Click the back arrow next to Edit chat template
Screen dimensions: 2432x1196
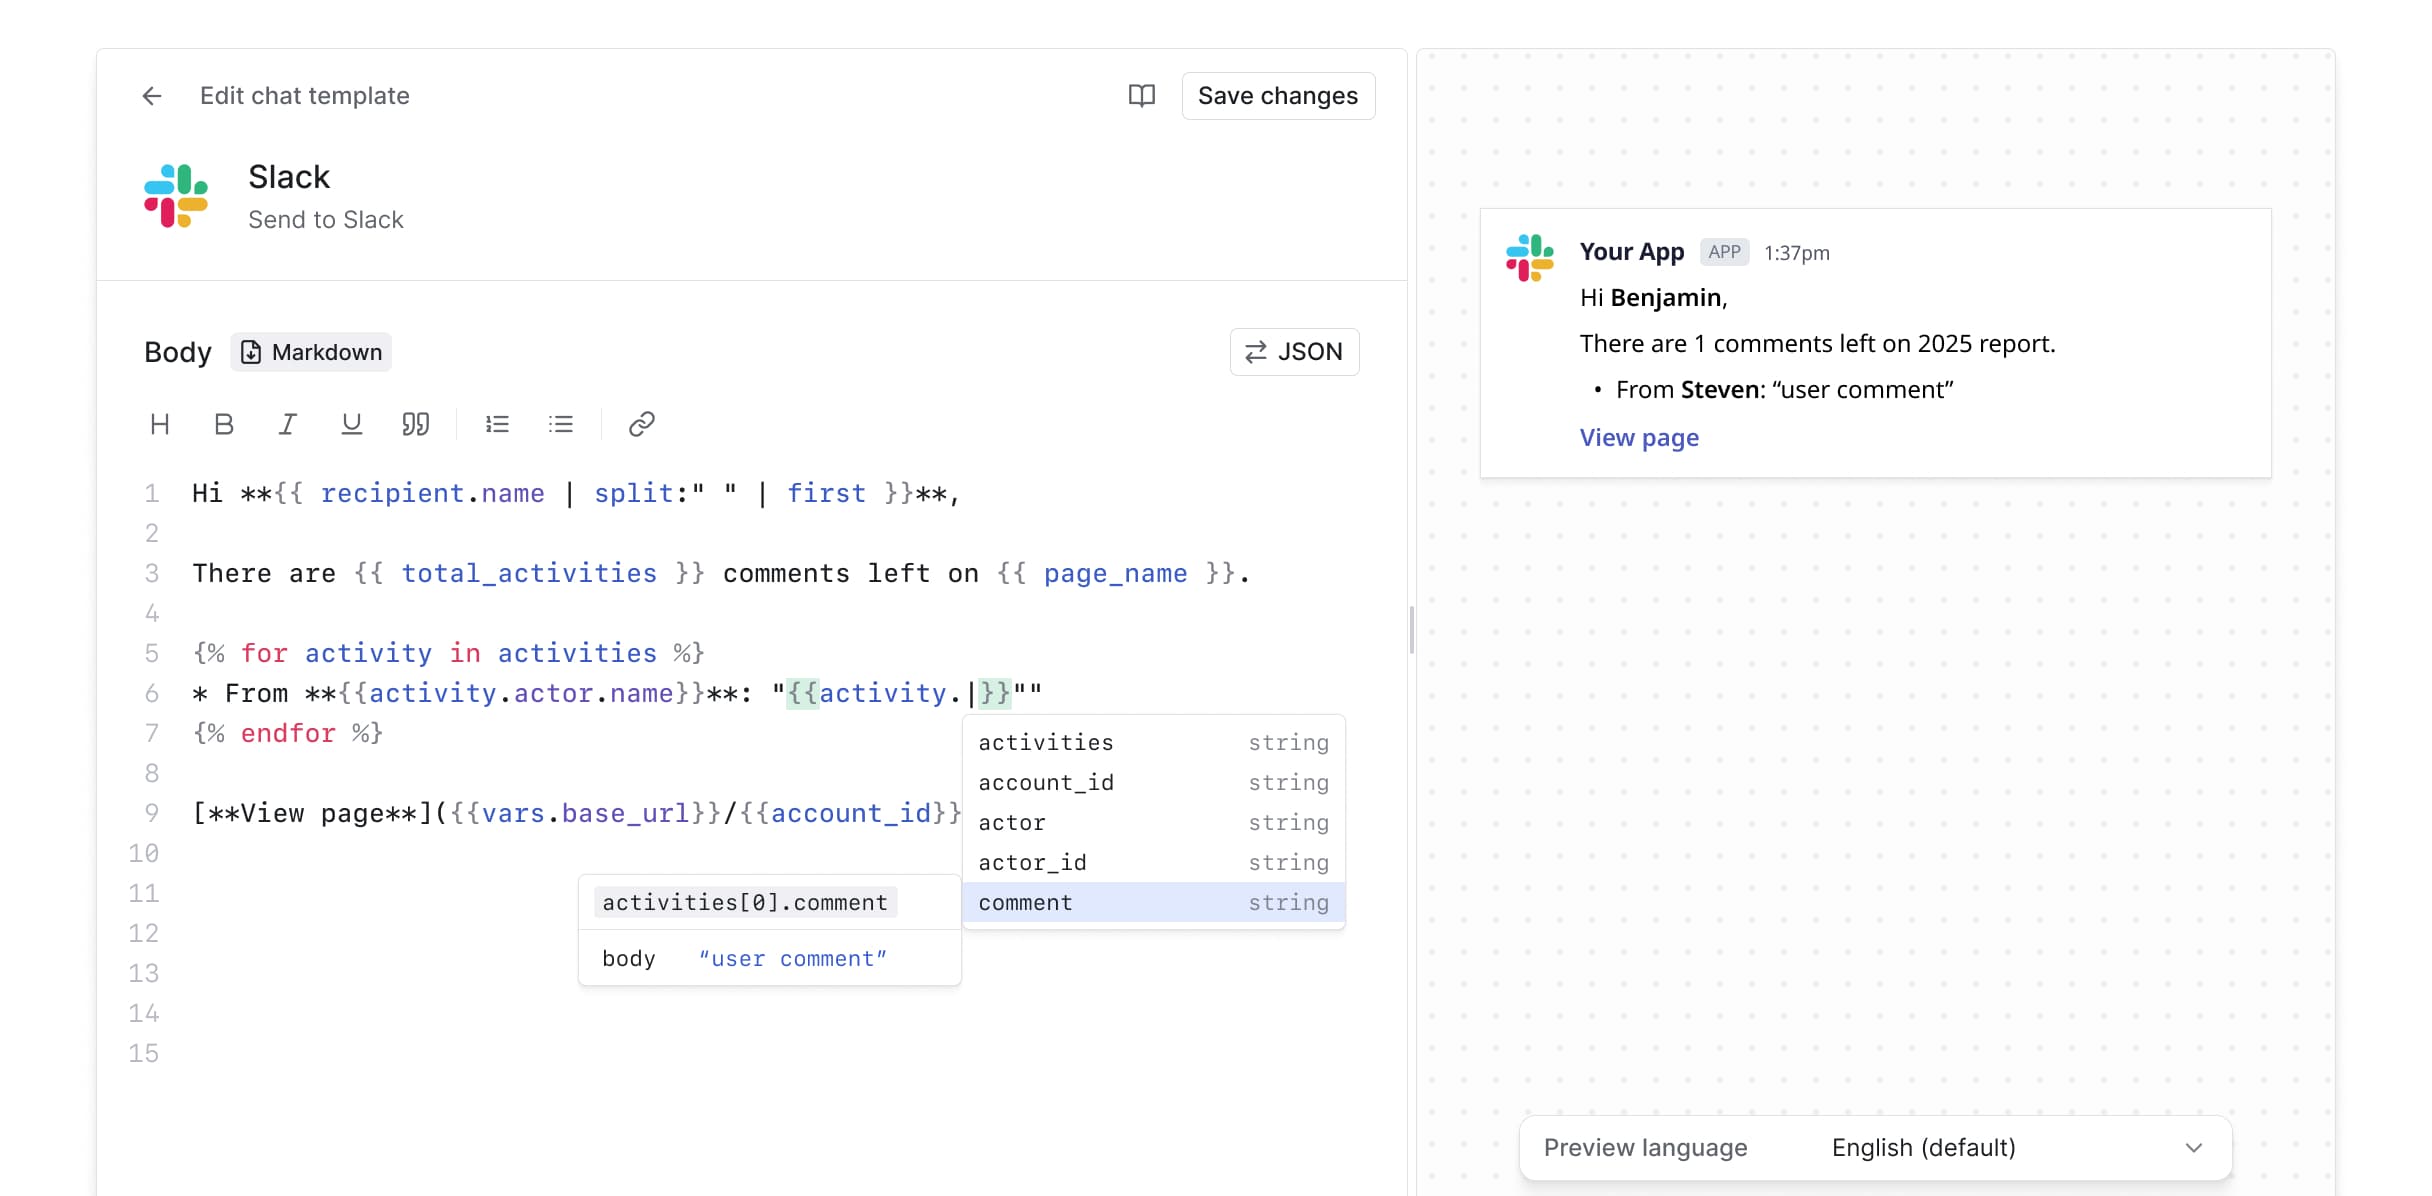tap(151, 95)
